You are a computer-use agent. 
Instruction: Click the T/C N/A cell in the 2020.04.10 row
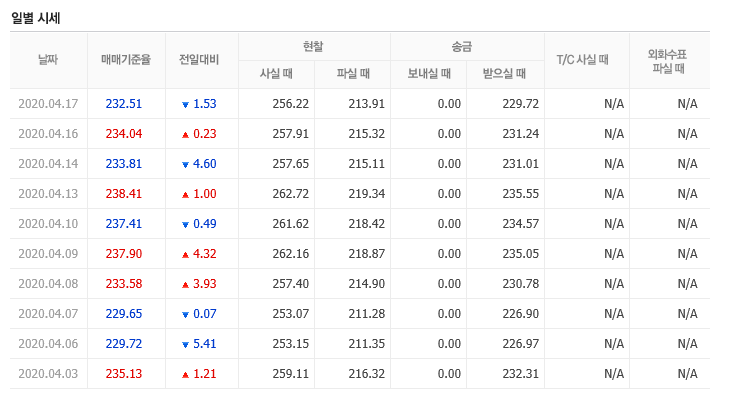614,224
